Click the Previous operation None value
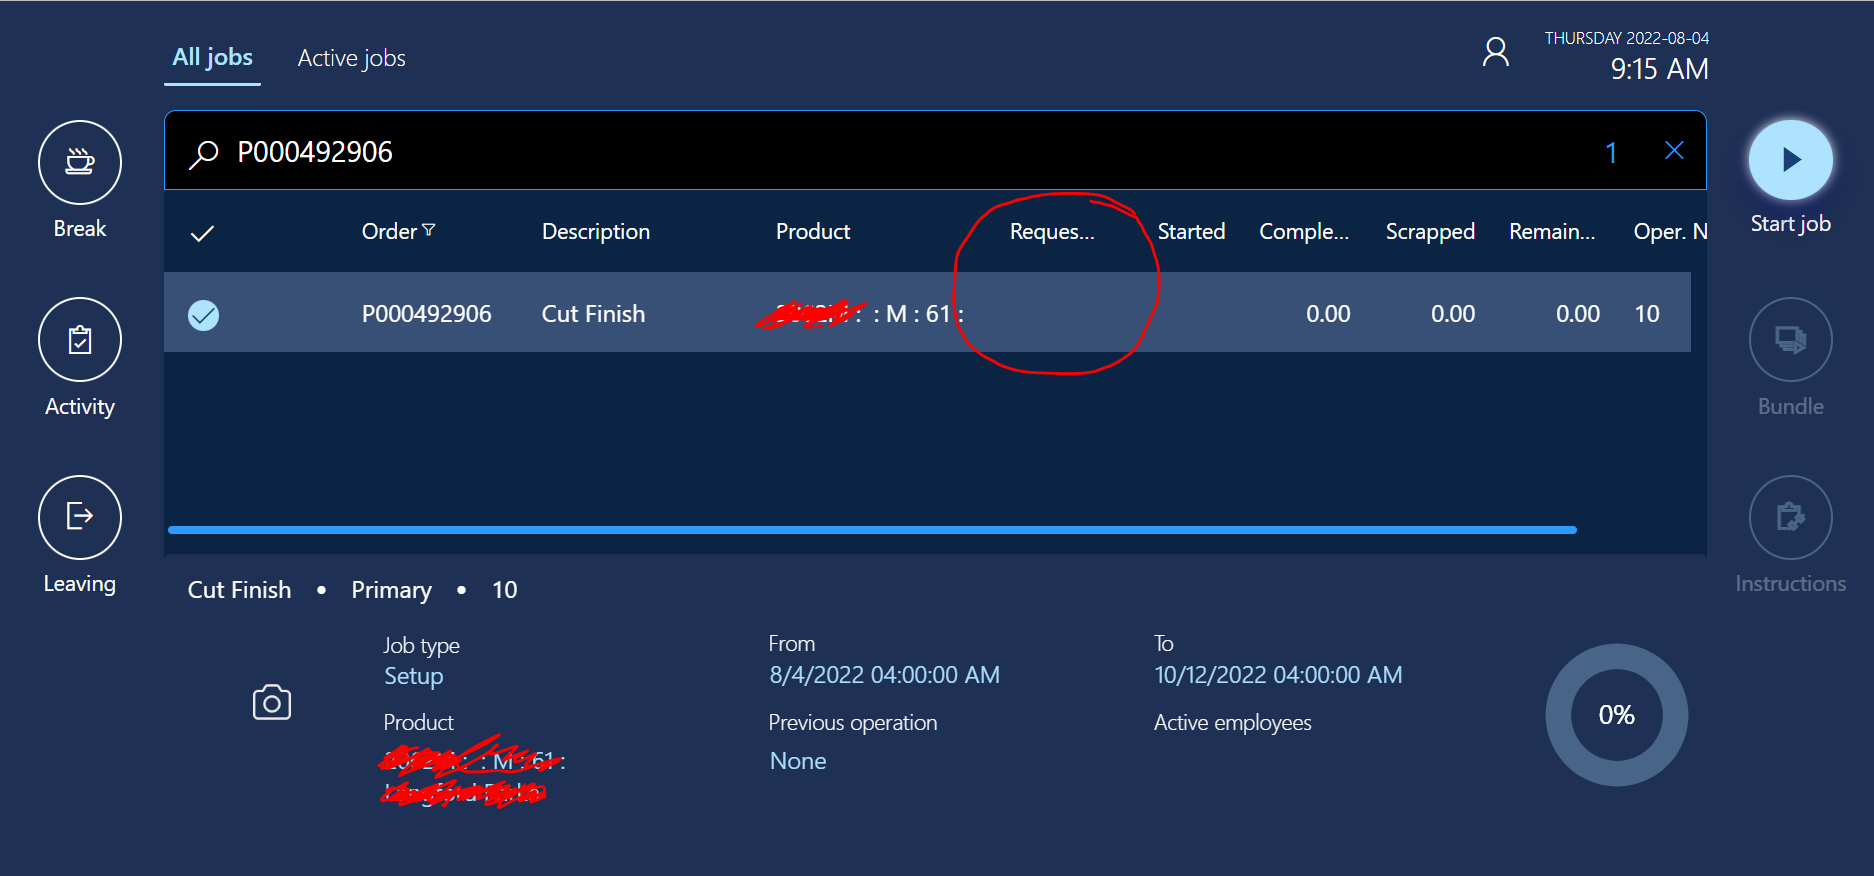 pyautogui.click(x=798, y=761)
